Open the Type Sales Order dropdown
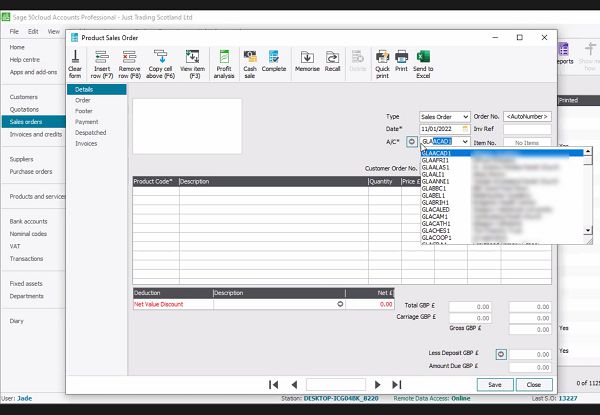Screen dimensions: 600x415 465,117
